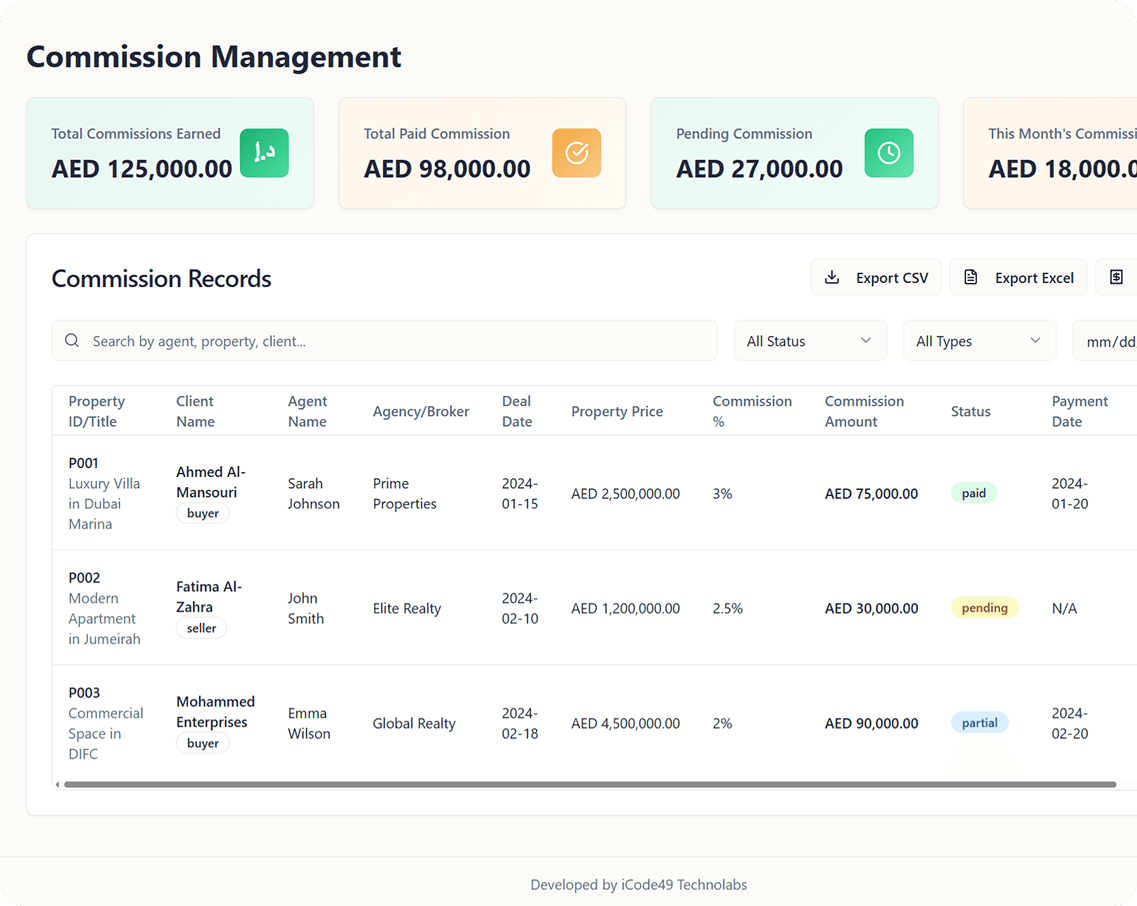Open the mm/dd date filter field

[1105, 340]
